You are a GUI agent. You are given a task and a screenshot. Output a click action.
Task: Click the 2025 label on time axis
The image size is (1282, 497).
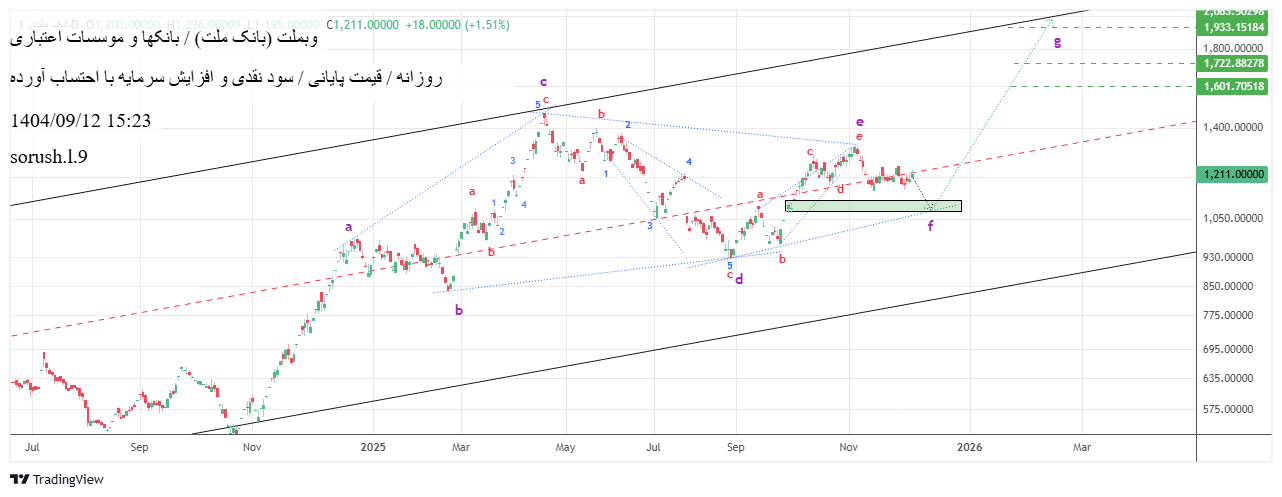[373, 447]
